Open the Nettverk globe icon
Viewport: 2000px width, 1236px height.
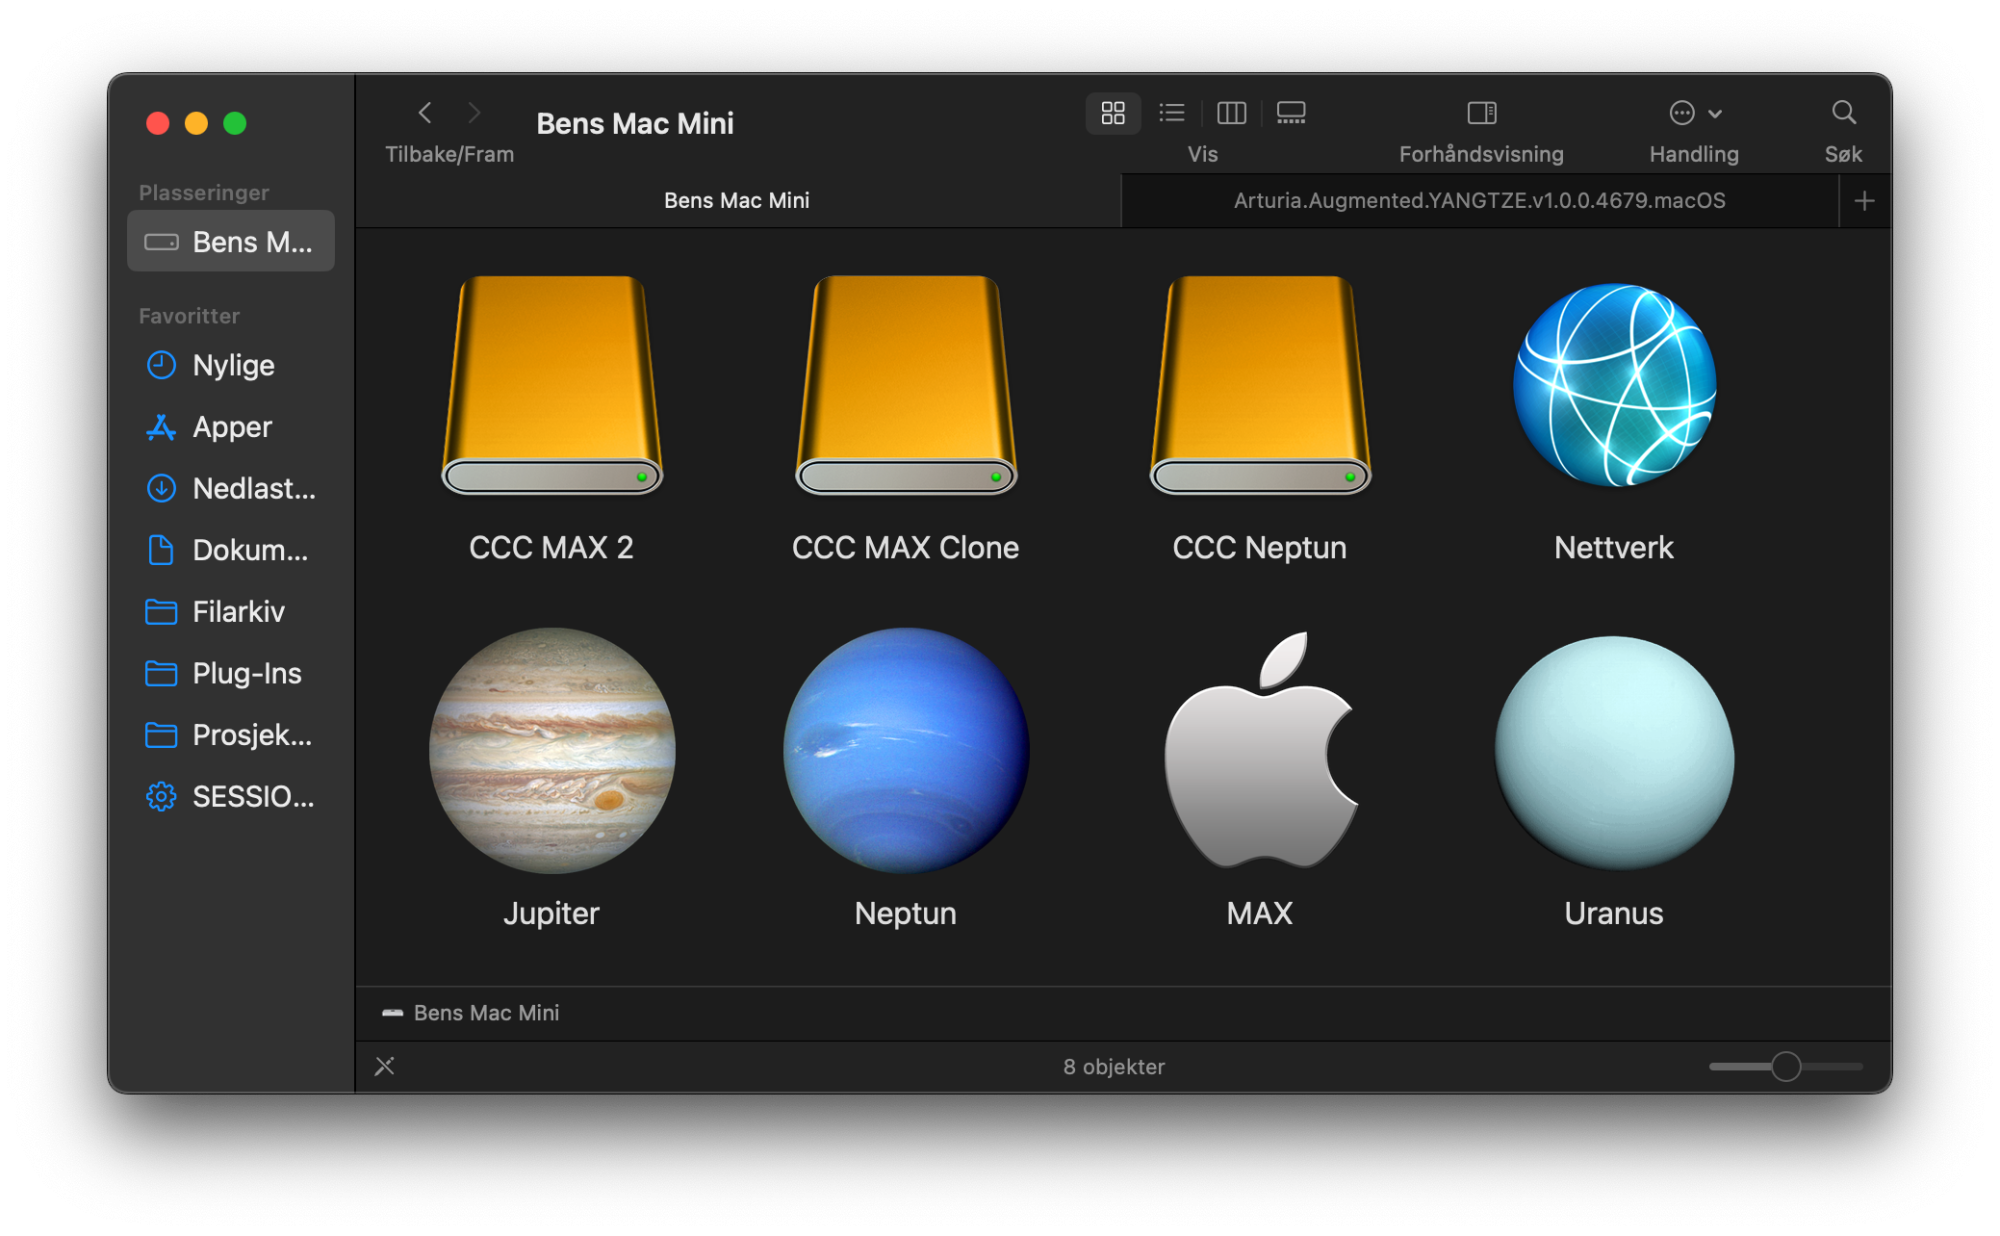click(1614, 385)
